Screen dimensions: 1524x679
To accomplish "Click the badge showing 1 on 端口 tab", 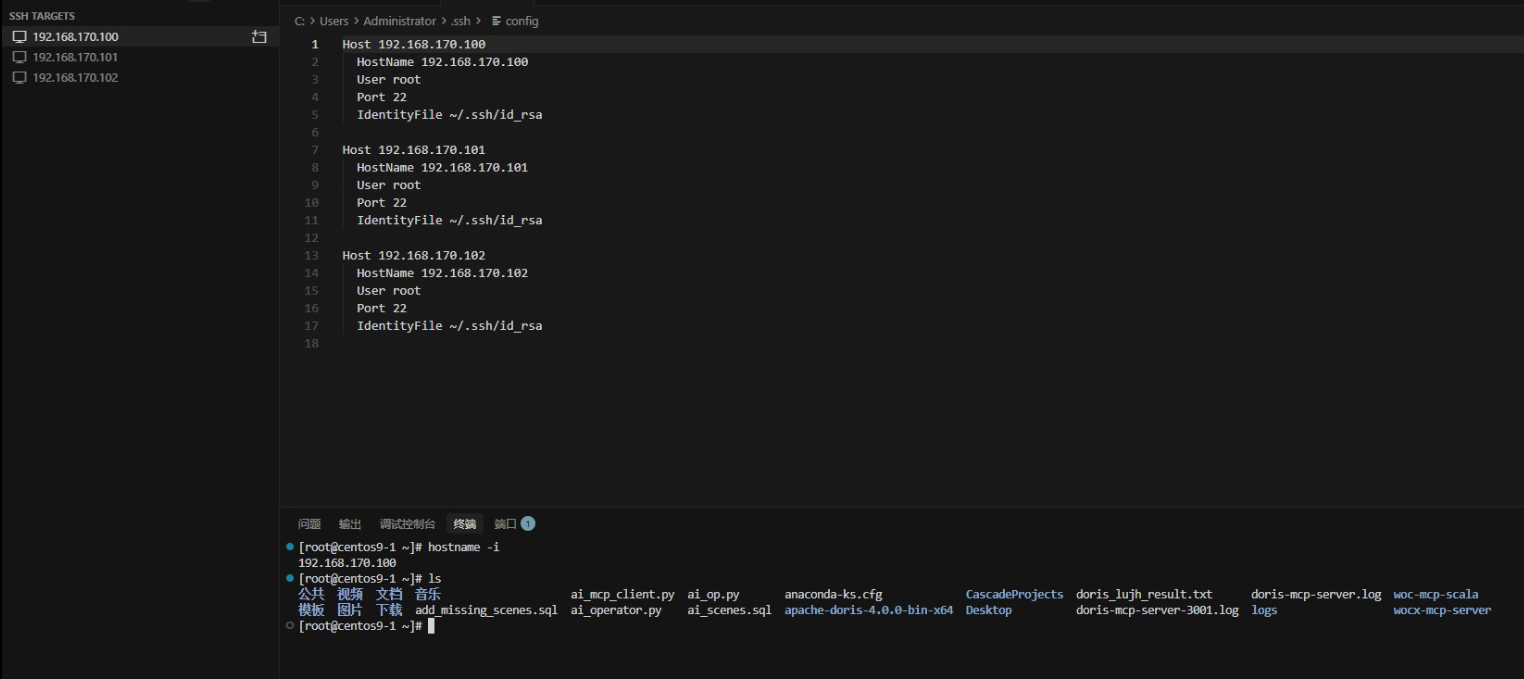I will point(528,524).
